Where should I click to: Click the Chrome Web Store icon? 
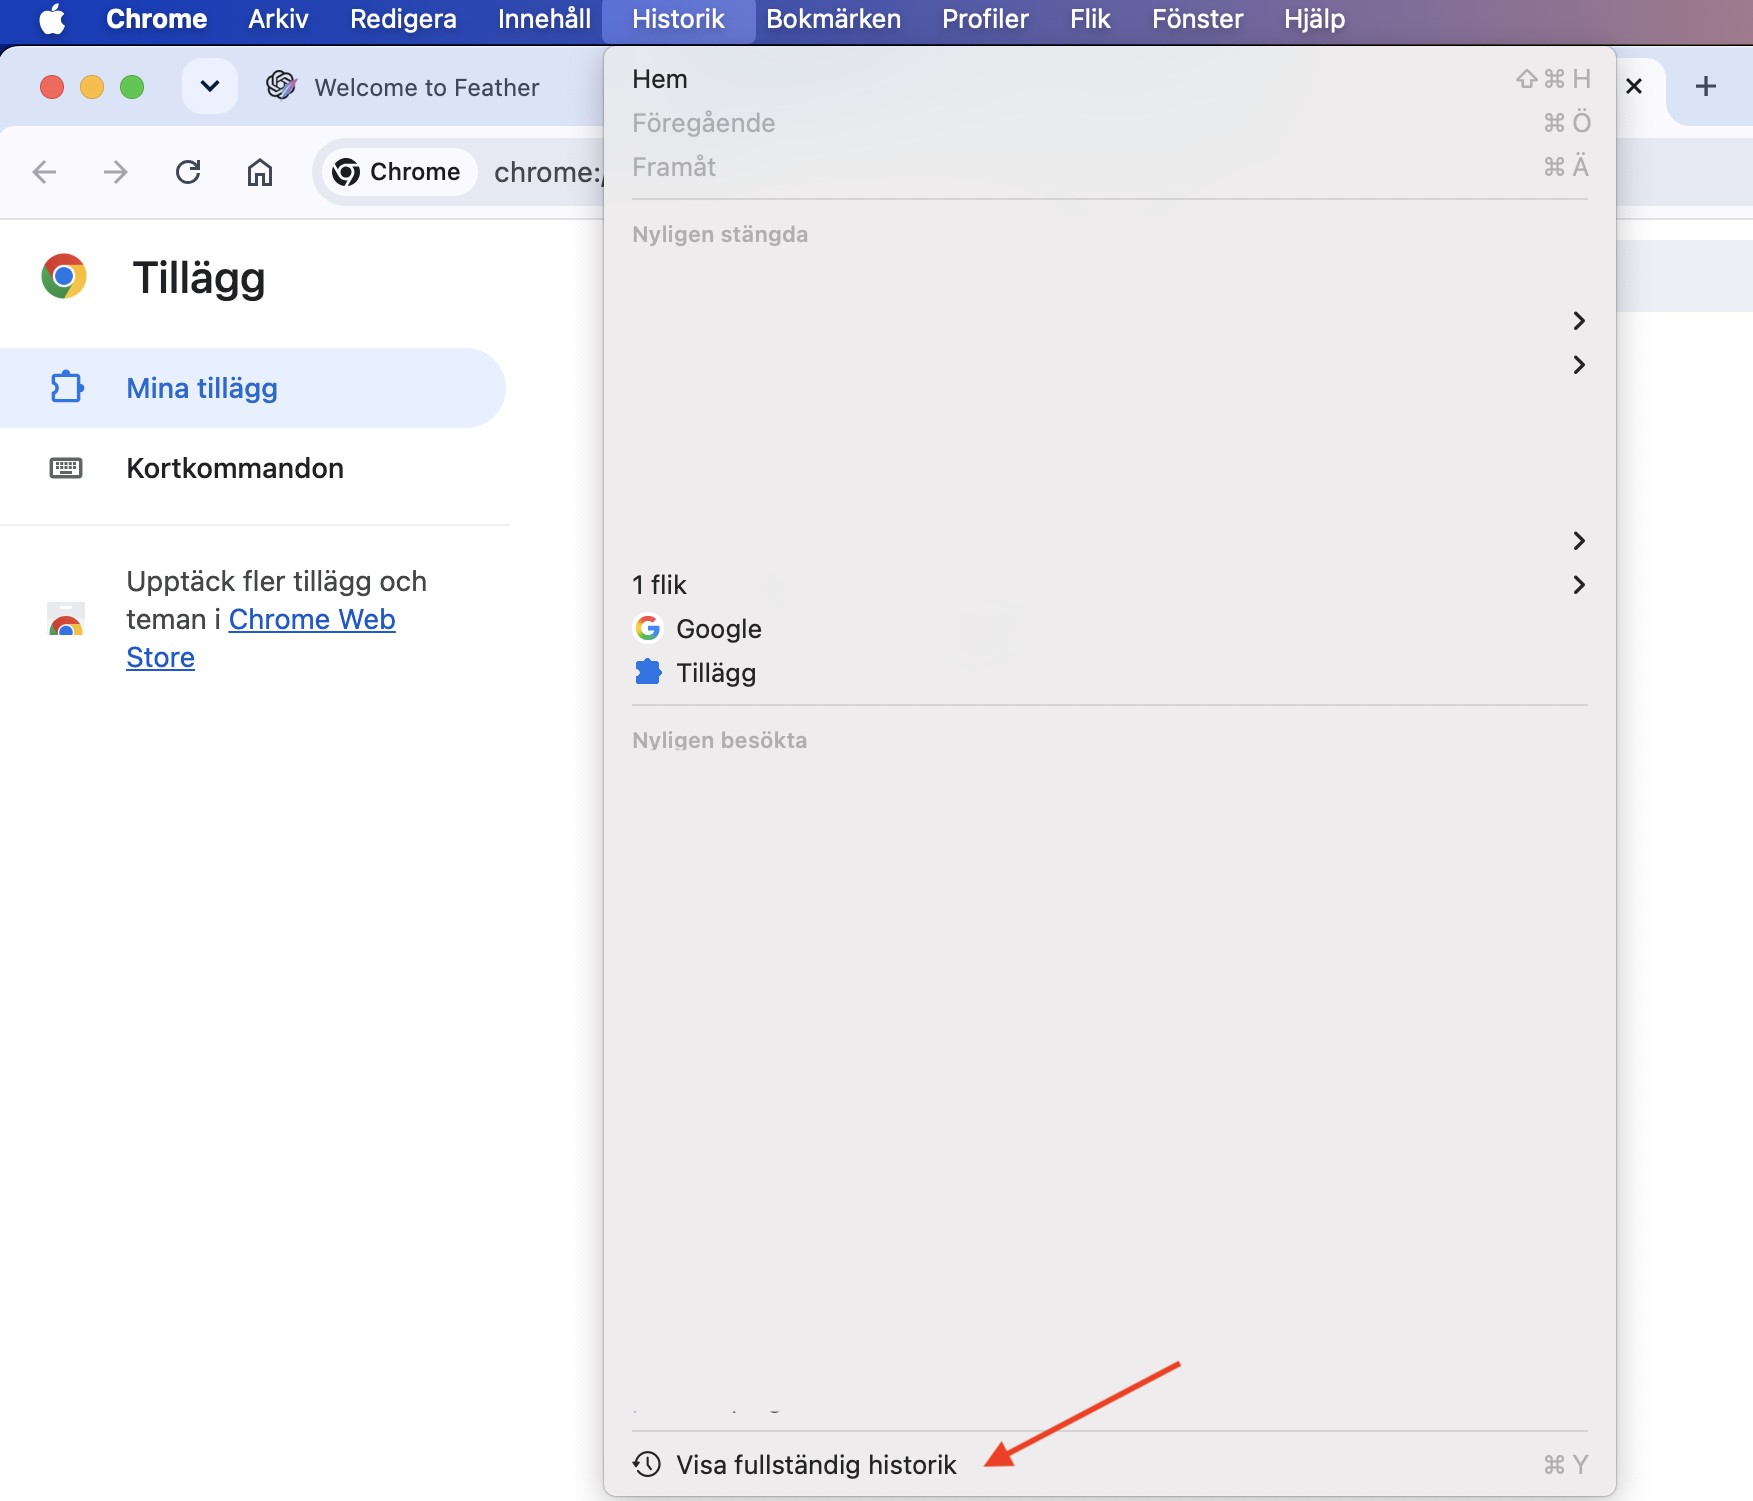pyautogui.click(x=66, y=620)
